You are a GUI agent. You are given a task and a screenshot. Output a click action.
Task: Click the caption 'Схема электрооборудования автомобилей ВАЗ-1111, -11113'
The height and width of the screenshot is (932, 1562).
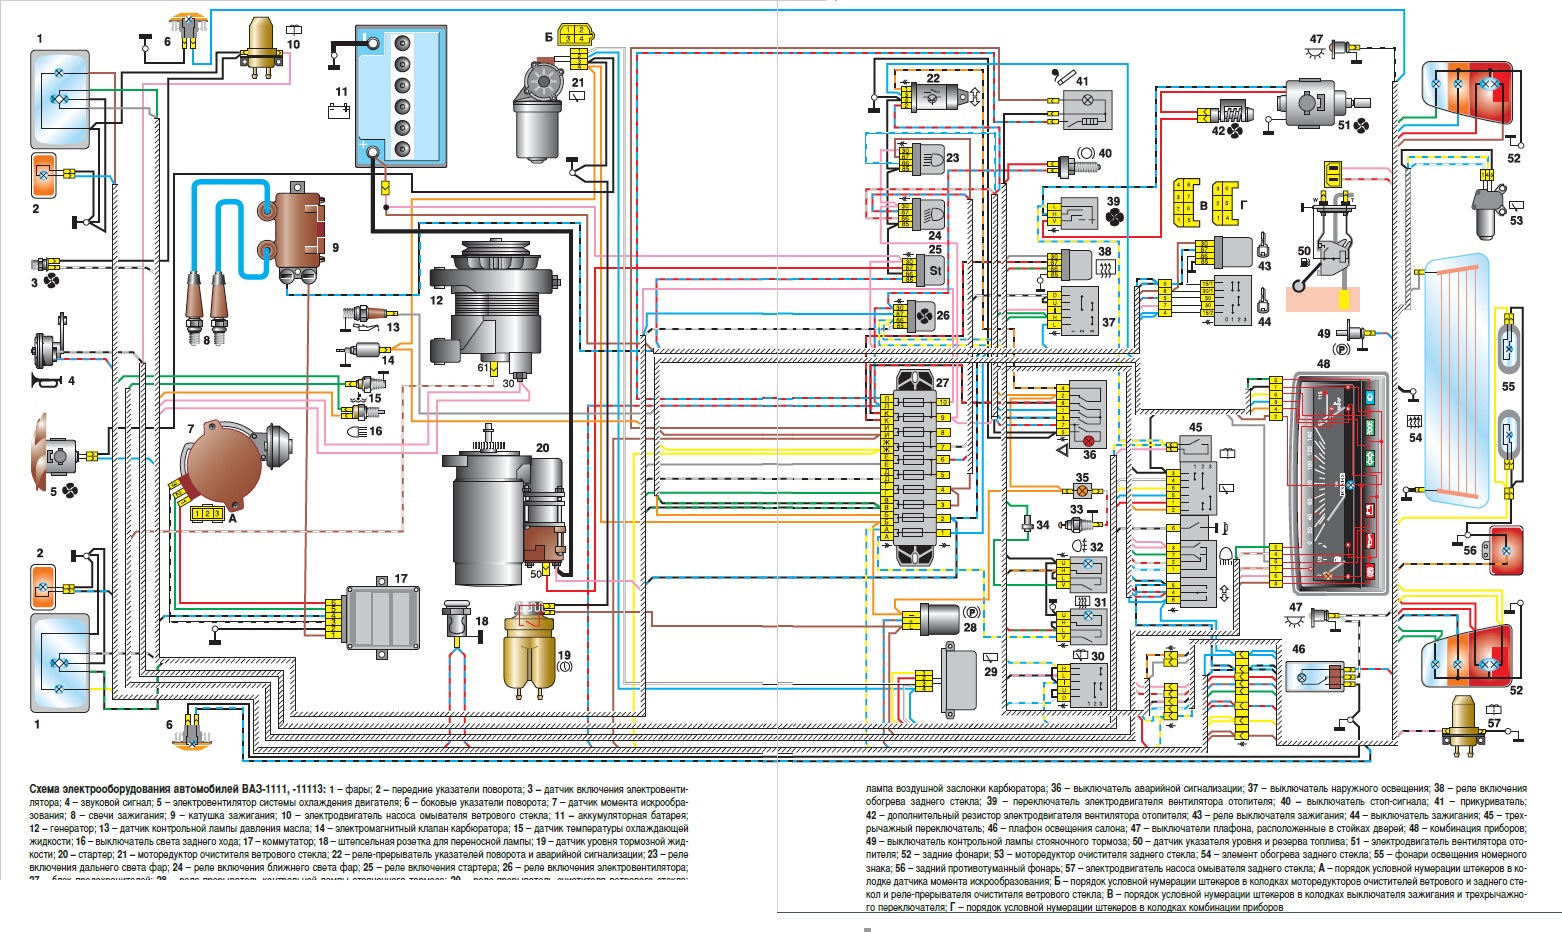174,788
